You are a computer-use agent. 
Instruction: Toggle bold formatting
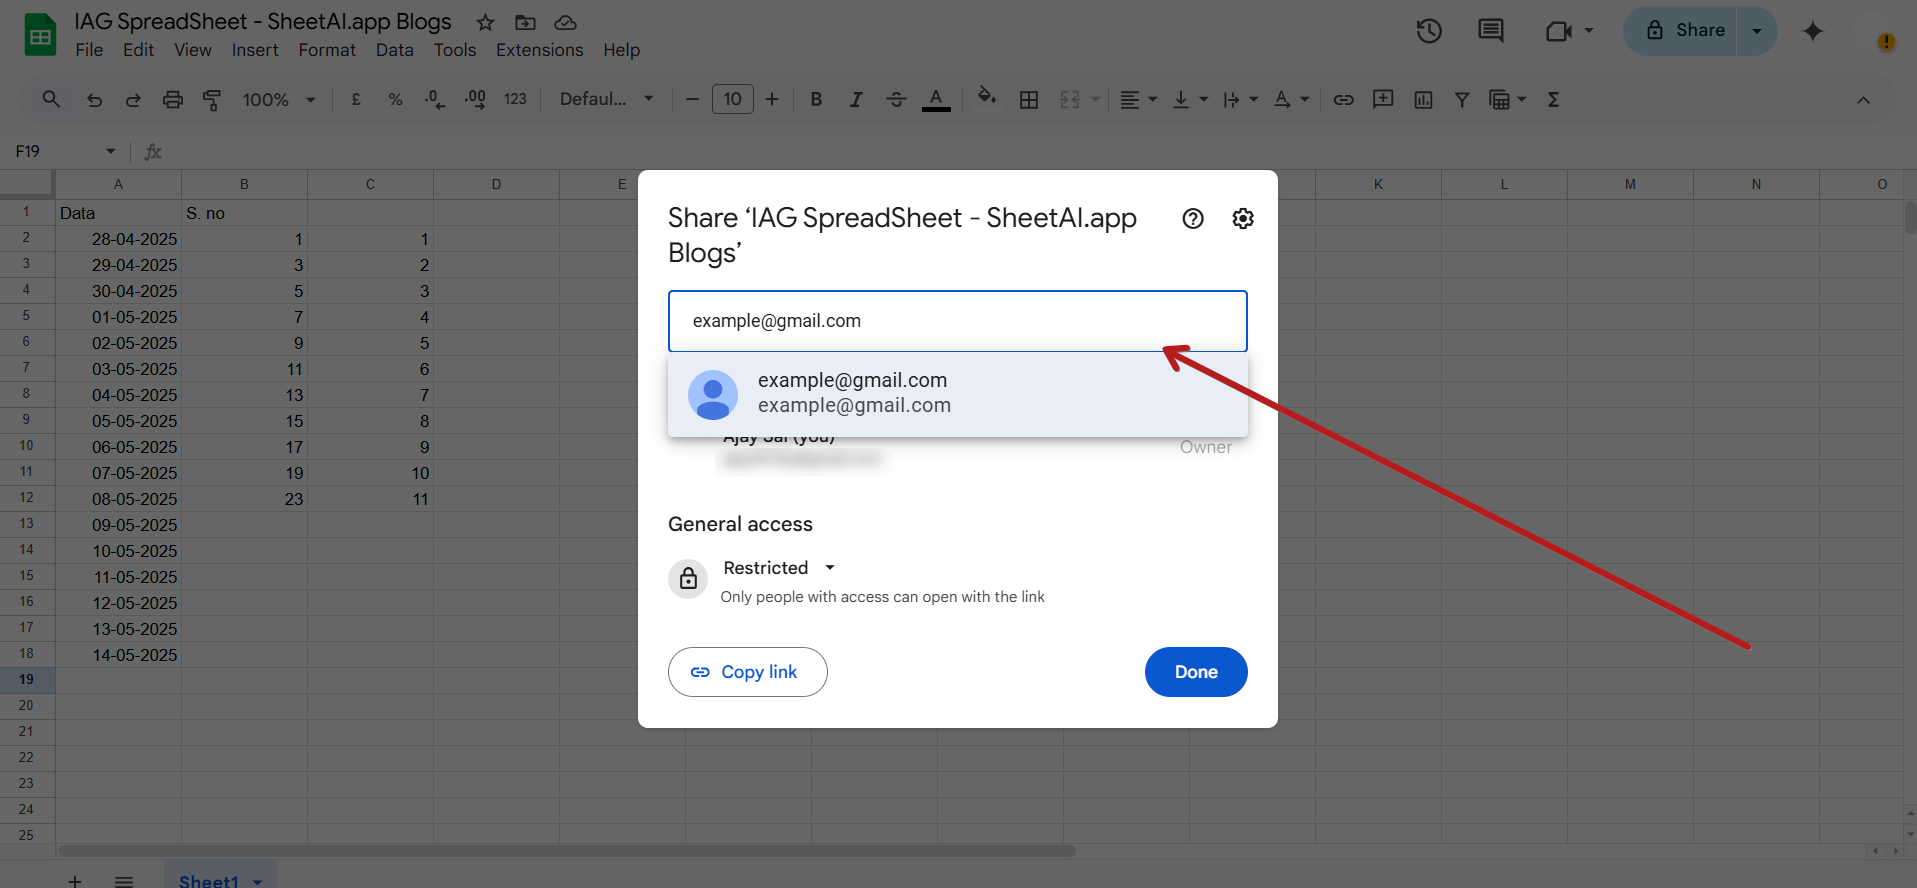(816, 99)
